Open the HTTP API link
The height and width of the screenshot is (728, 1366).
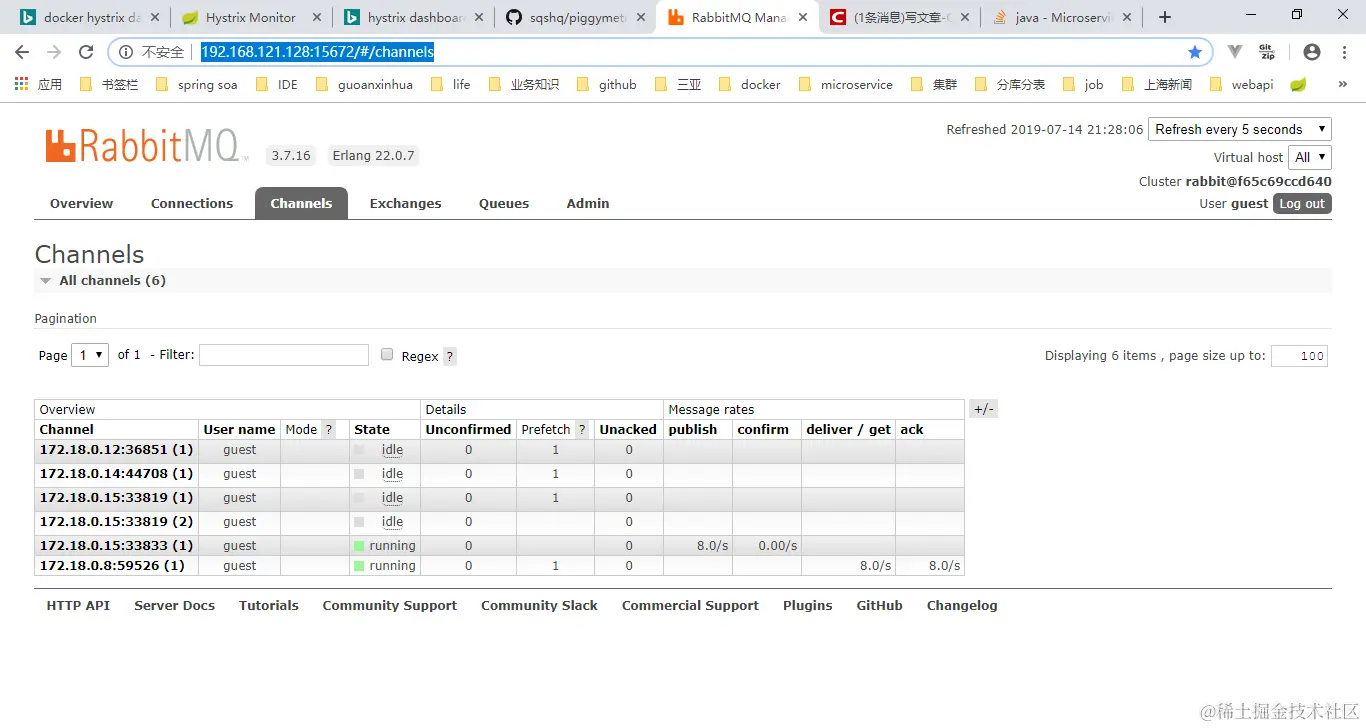[78, 606]
